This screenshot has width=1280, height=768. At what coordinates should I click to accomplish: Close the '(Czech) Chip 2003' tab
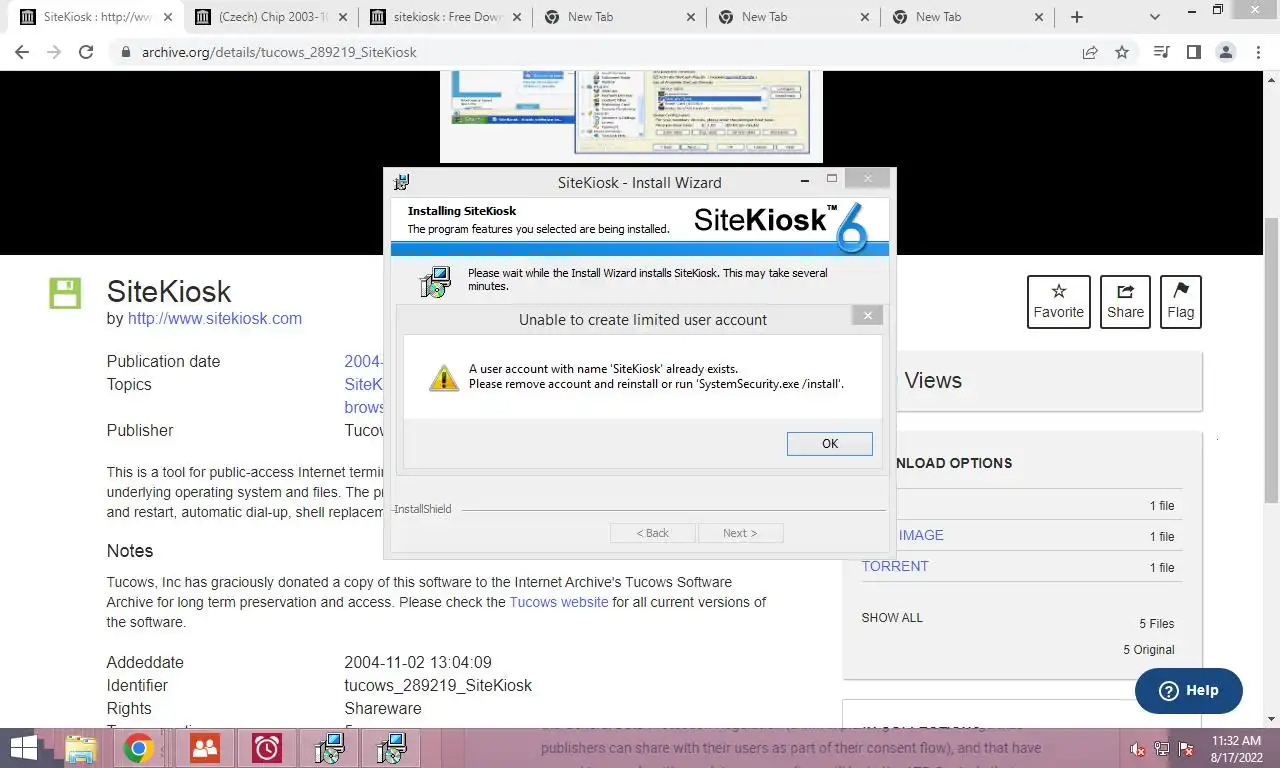click(343, 17)
